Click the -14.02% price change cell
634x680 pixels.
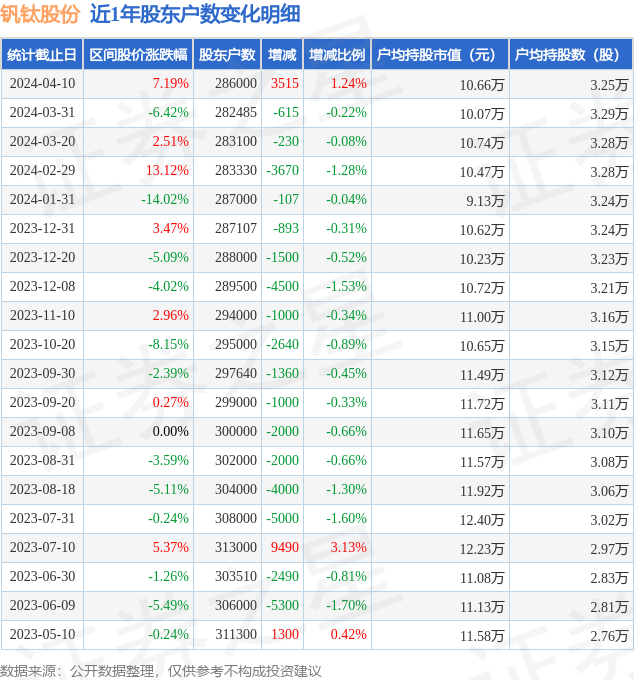pos(165,200)
